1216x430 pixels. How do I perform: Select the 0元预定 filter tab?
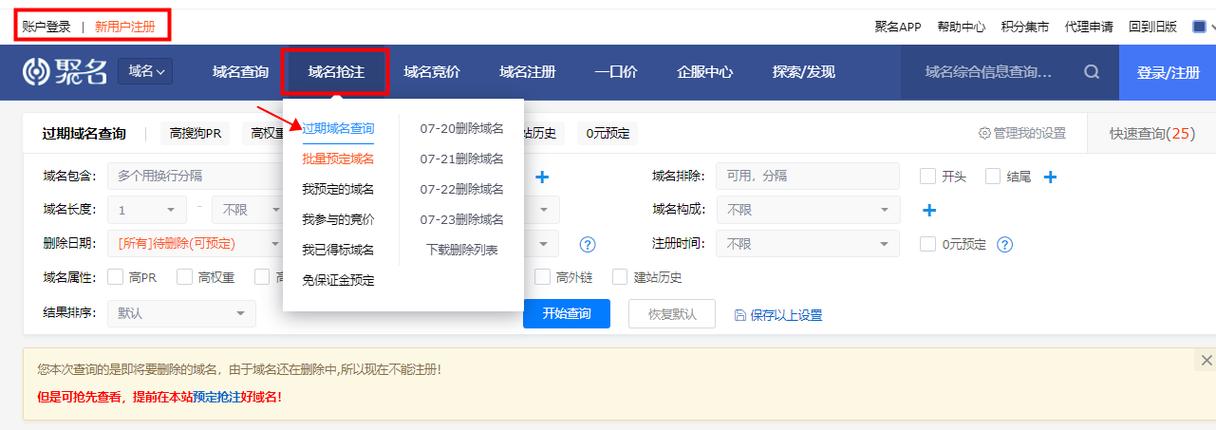pos(607,133)
